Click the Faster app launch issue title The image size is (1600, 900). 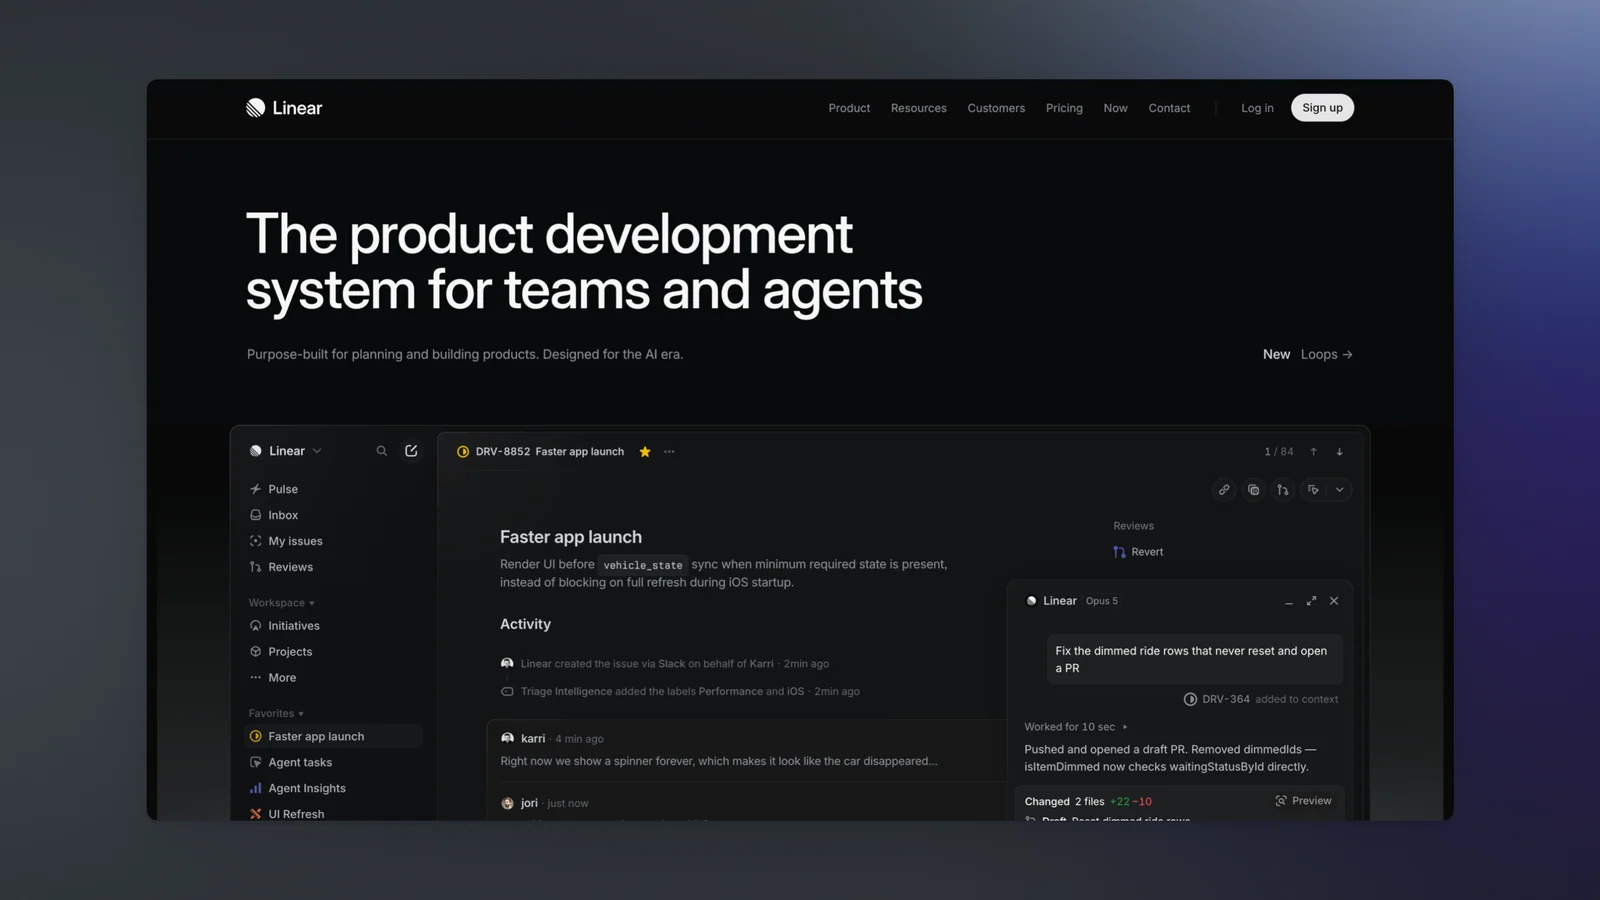571,537
